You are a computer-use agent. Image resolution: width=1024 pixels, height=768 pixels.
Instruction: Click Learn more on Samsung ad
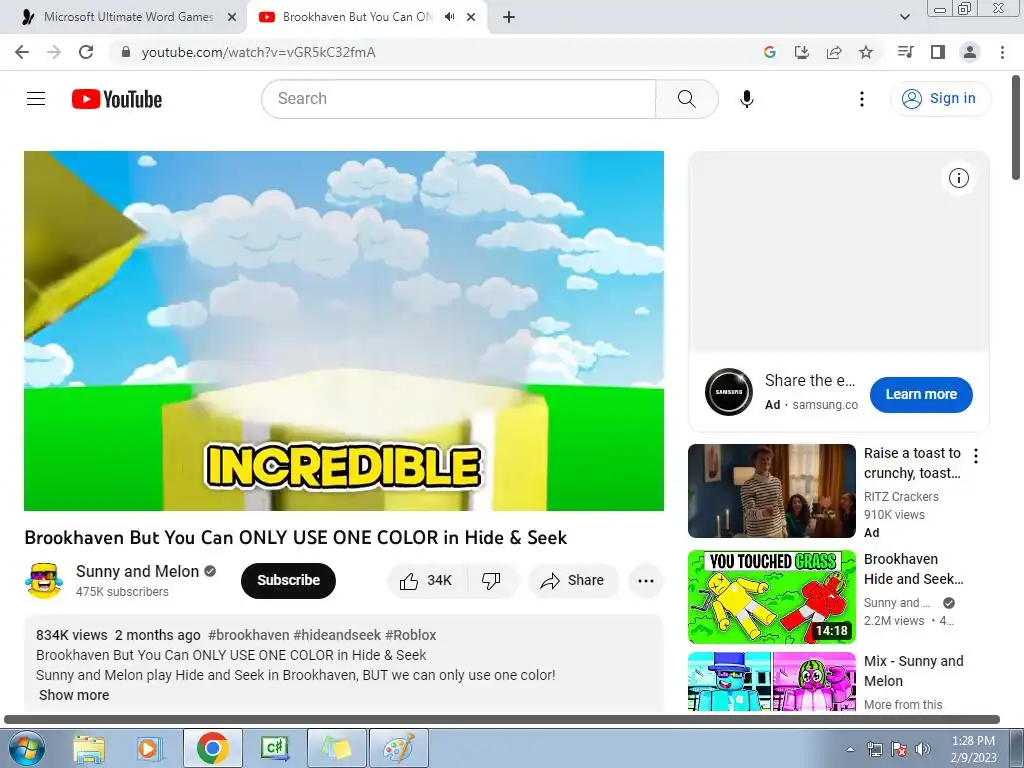tap(921, 394)
